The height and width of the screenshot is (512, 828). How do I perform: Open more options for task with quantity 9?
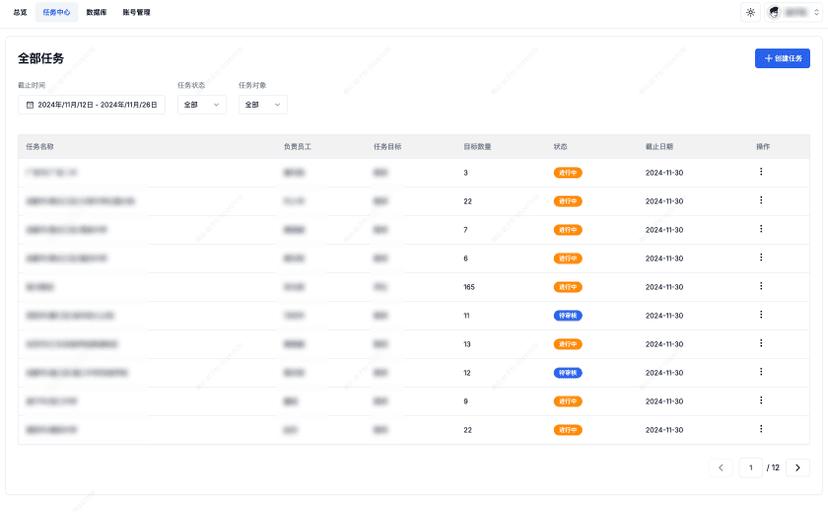pos(761,401)
